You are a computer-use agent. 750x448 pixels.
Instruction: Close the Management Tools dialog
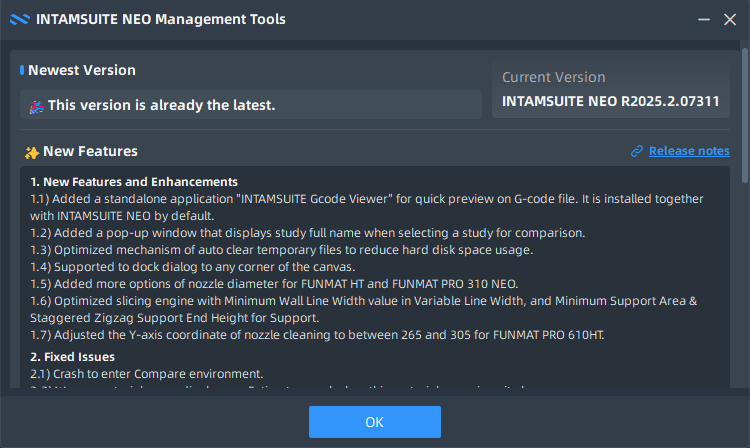click(730, 20)
